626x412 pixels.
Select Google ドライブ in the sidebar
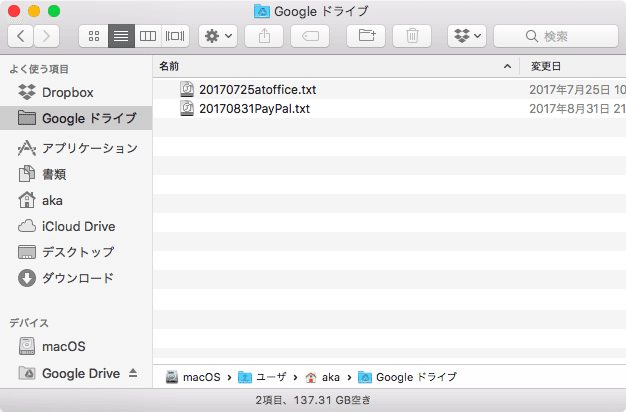point(76,118)
